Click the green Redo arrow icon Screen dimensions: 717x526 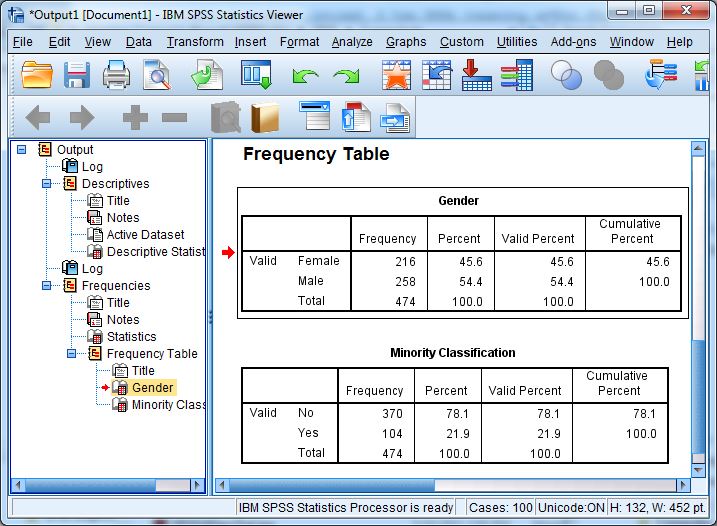click(346, 76)
